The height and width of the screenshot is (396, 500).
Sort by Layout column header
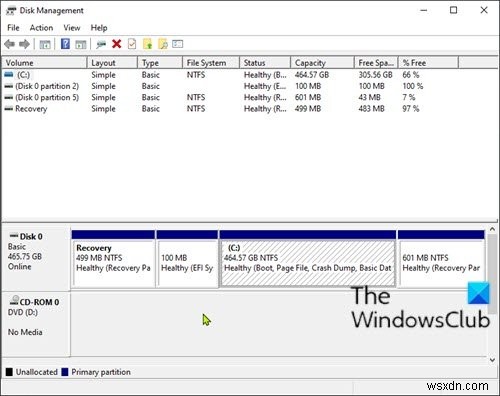112,63
